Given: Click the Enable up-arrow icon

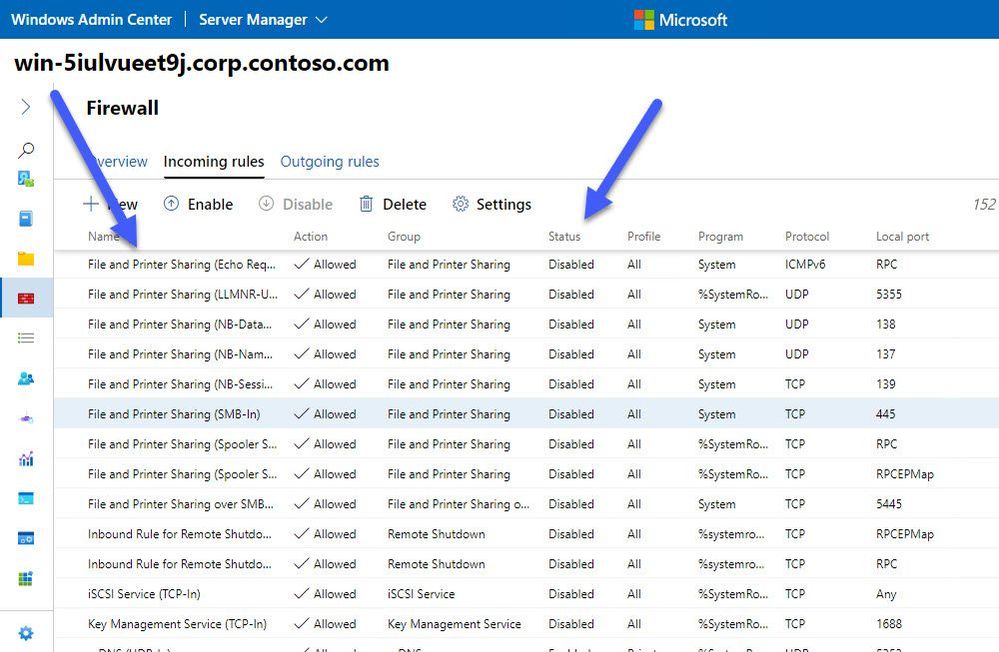Looking at the screenshot, I should tap(171, 204).
